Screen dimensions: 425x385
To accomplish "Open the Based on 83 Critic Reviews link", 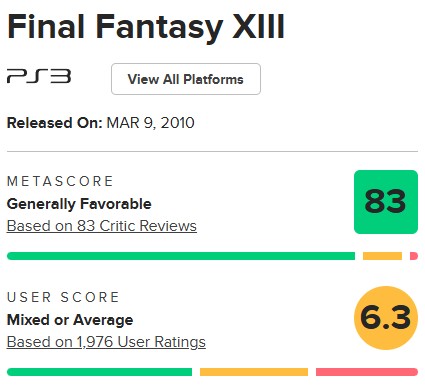I will [102, 226].
